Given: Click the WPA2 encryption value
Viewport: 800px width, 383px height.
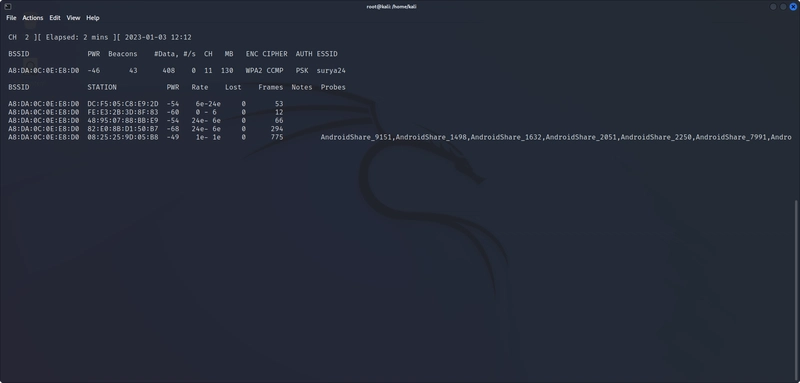Looking at the screenshot, I should pos(254,70).
